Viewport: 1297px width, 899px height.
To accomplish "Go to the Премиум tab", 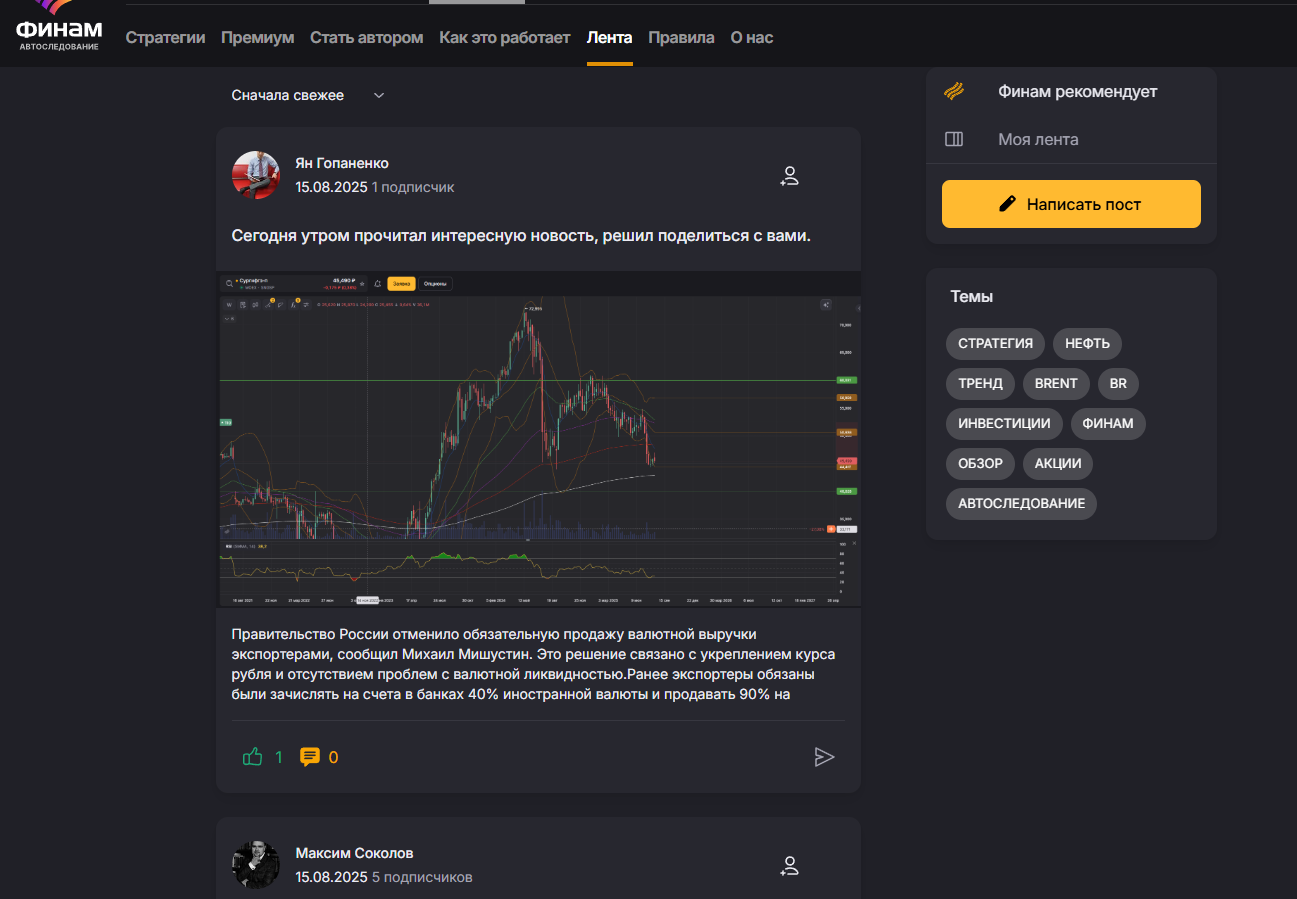I will (x=258, y=38).
